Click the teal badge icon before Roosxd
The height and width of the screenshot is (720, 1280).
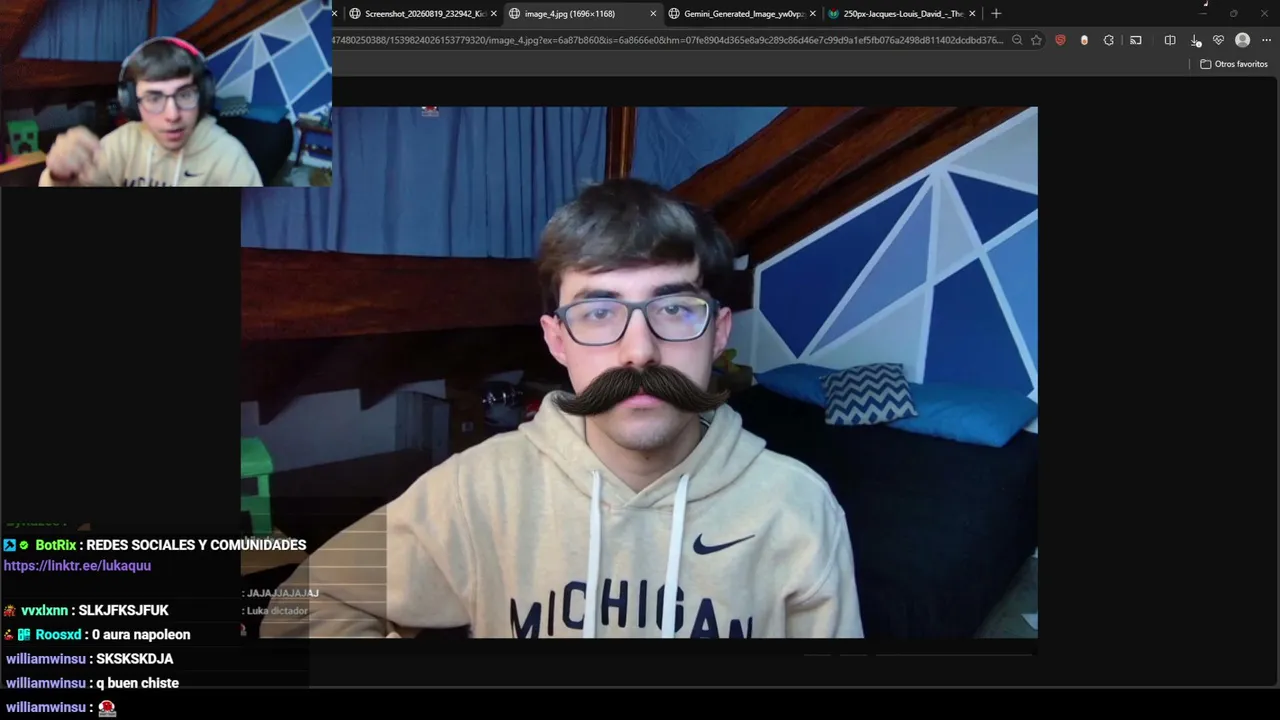click(24, 635)
